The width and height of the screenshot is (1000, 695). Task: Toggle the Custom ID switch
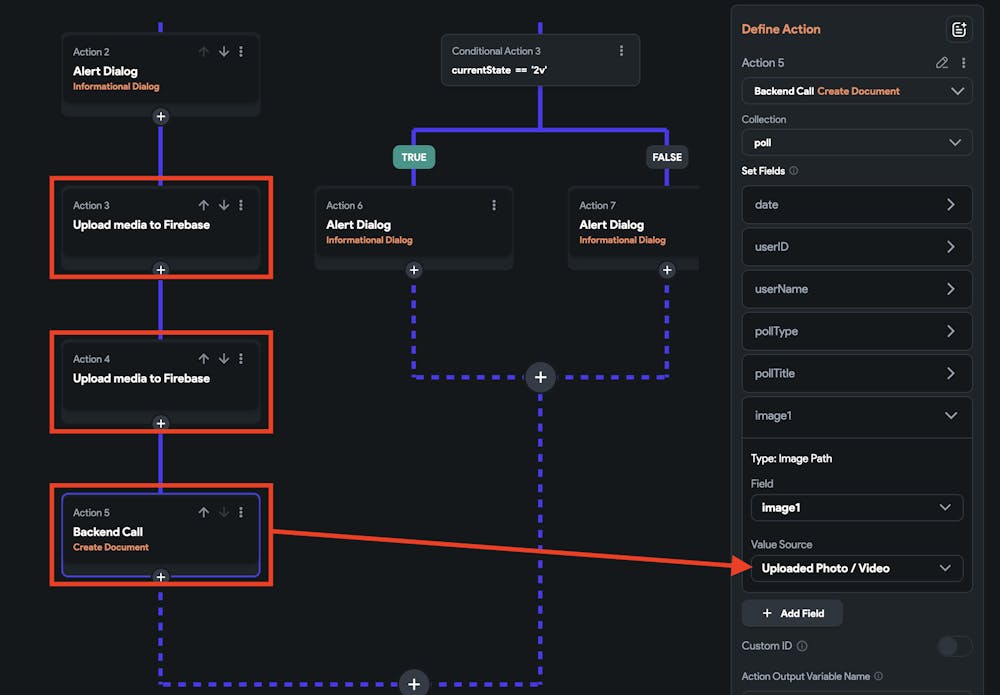954,646
